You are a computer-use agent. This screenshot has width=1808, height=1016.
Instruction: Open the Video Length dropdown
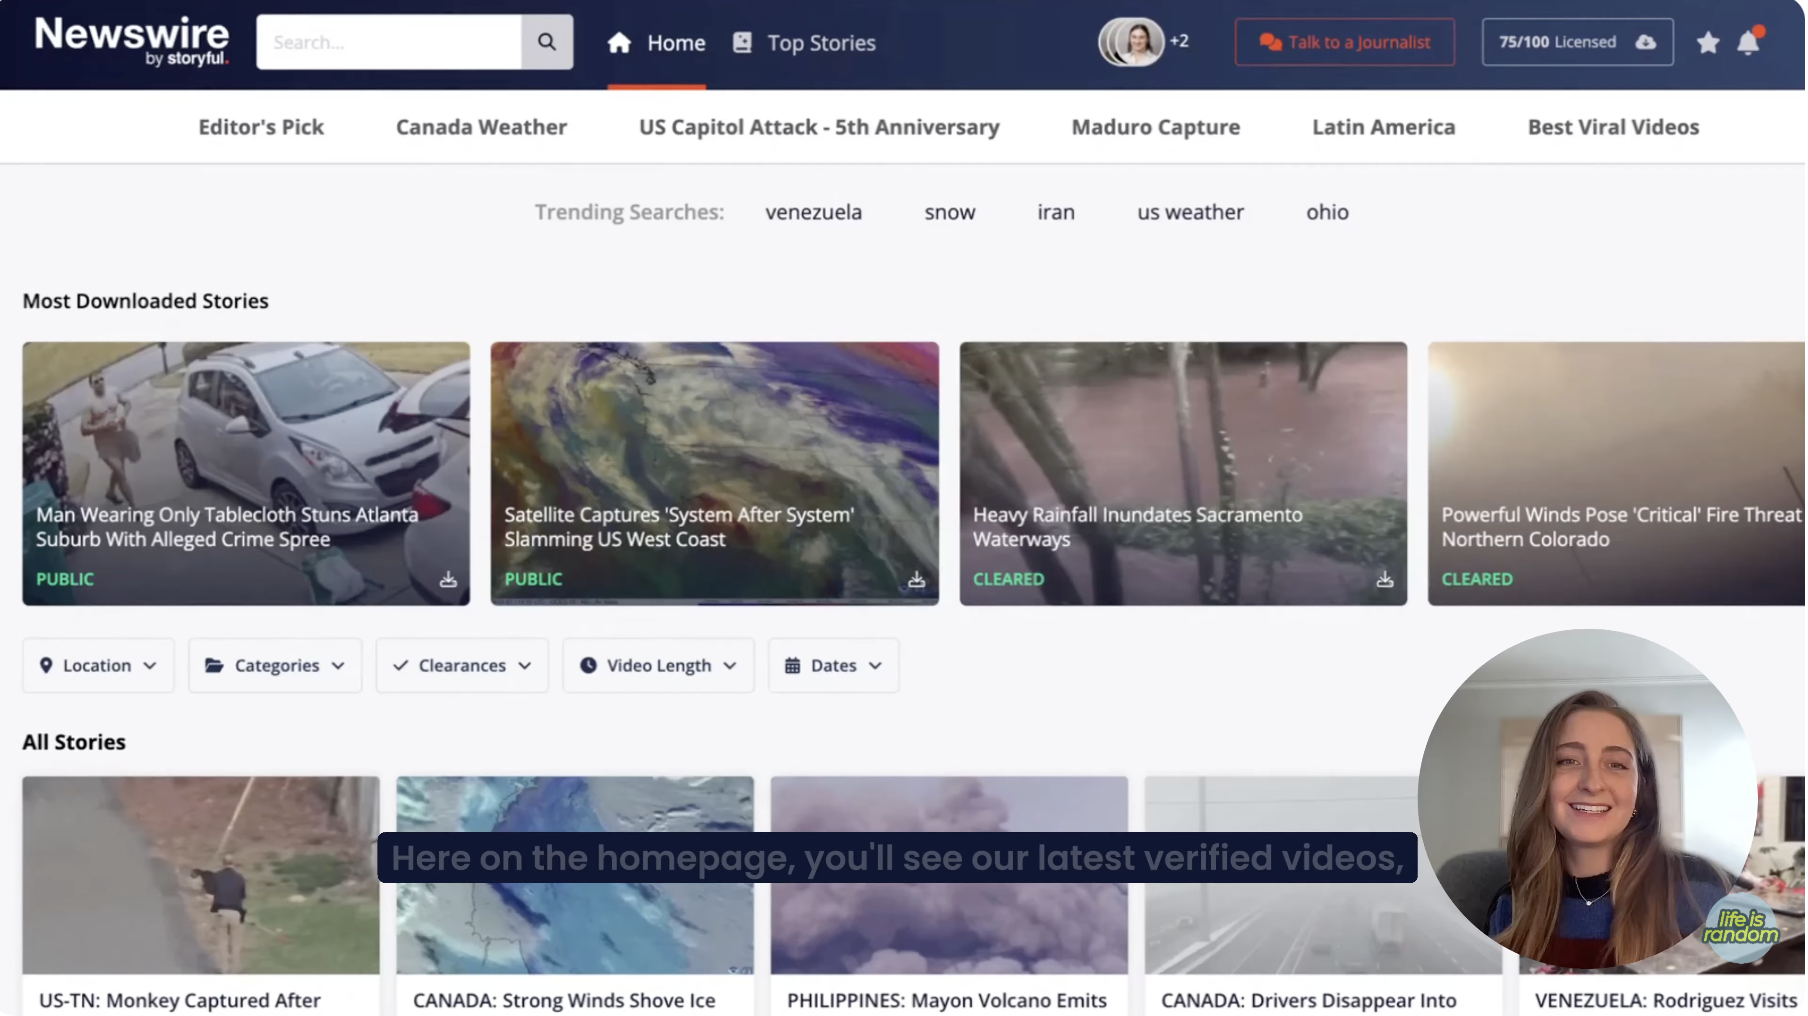coord(657,665)
